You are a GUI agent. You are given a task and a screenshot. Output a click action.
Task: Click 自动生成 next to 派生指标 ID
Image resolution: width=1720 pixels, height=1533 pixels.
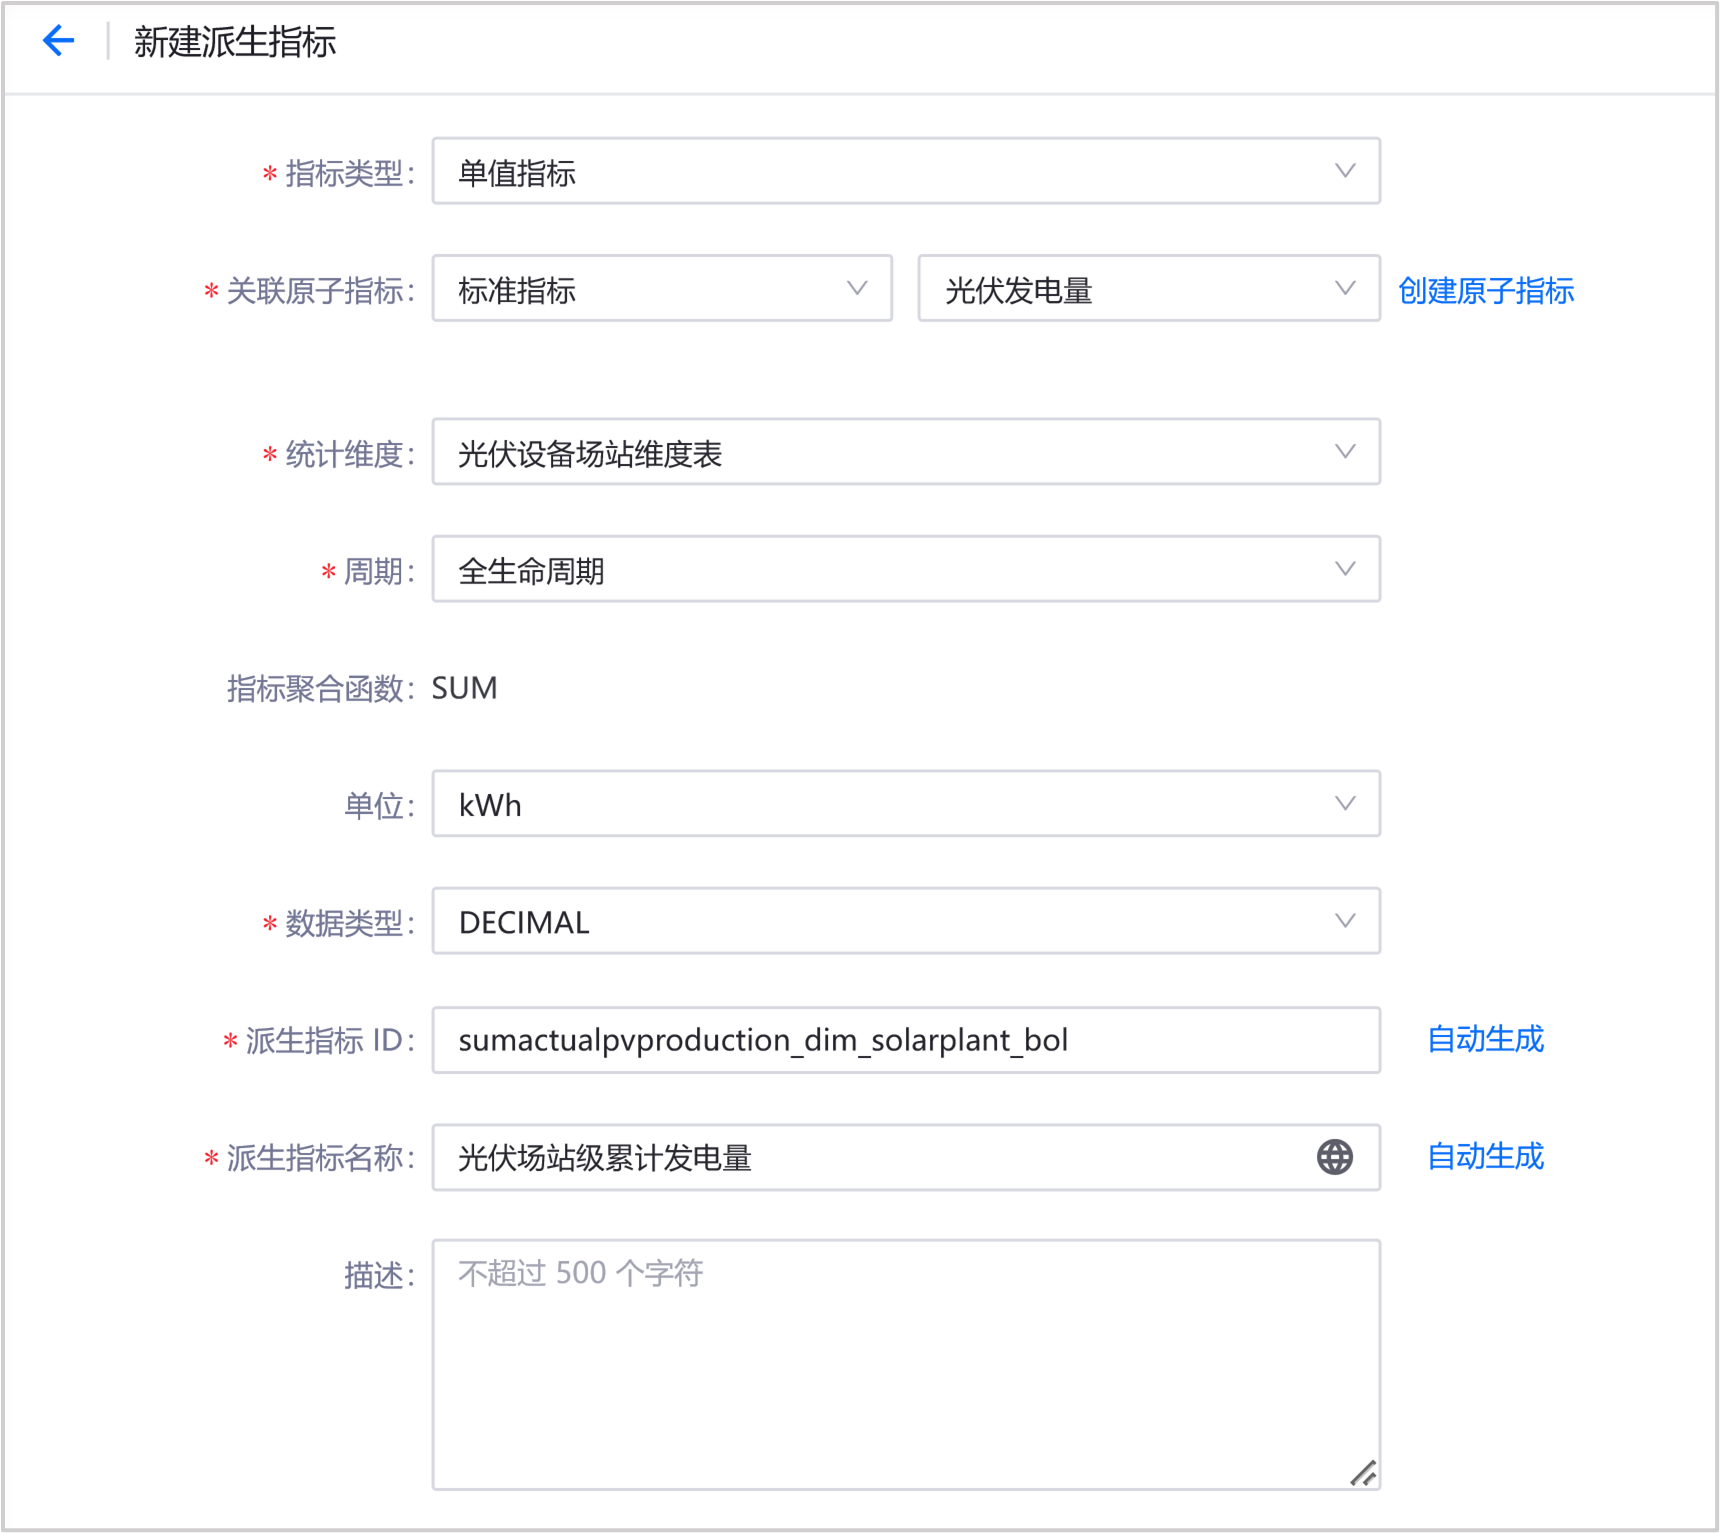point(1485,1040)
